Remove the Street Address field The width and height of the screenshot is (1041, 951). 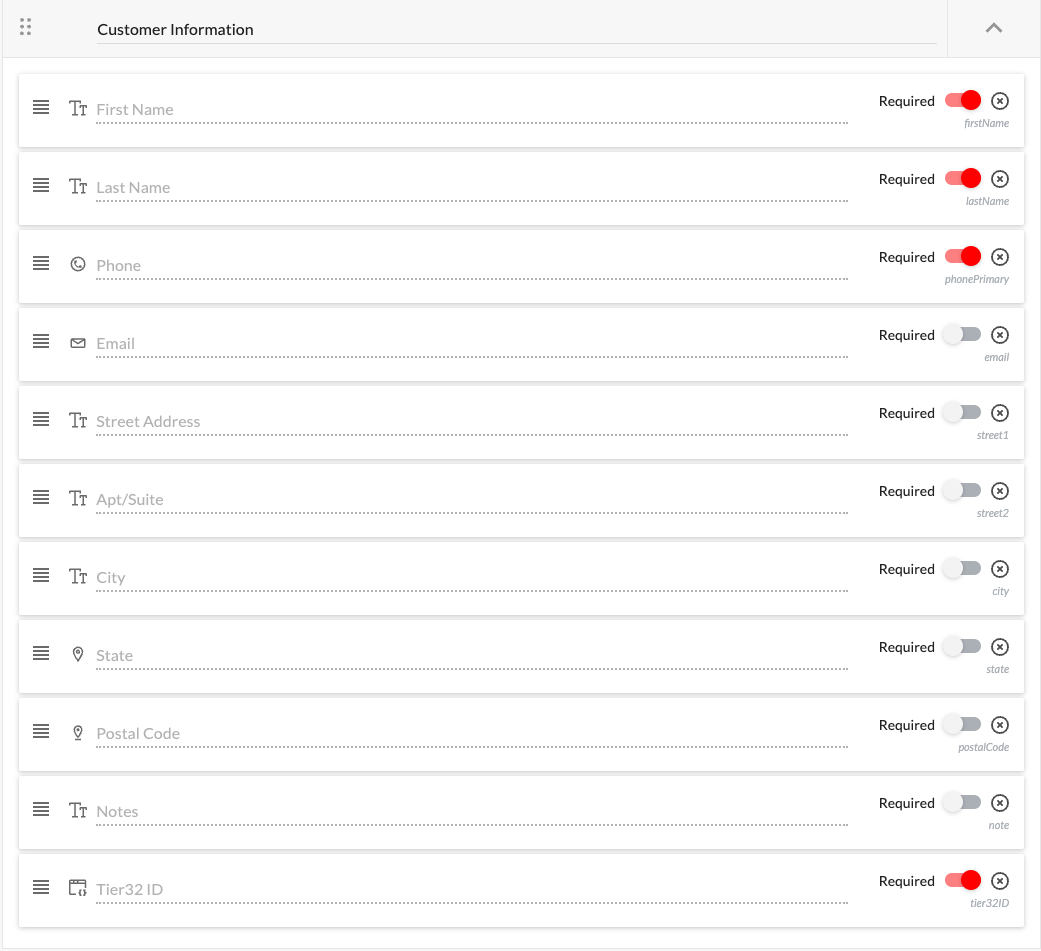[x=1000, y=413]
